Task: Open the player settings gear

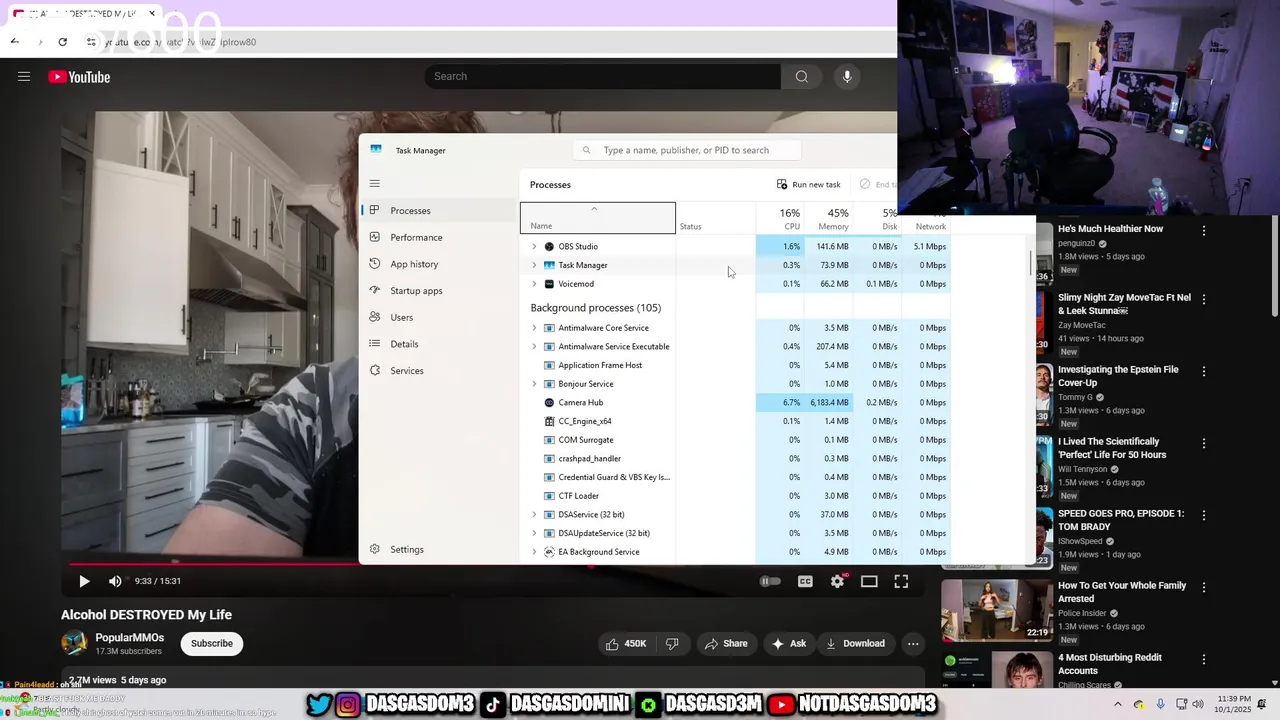Action: pos(837,581)
